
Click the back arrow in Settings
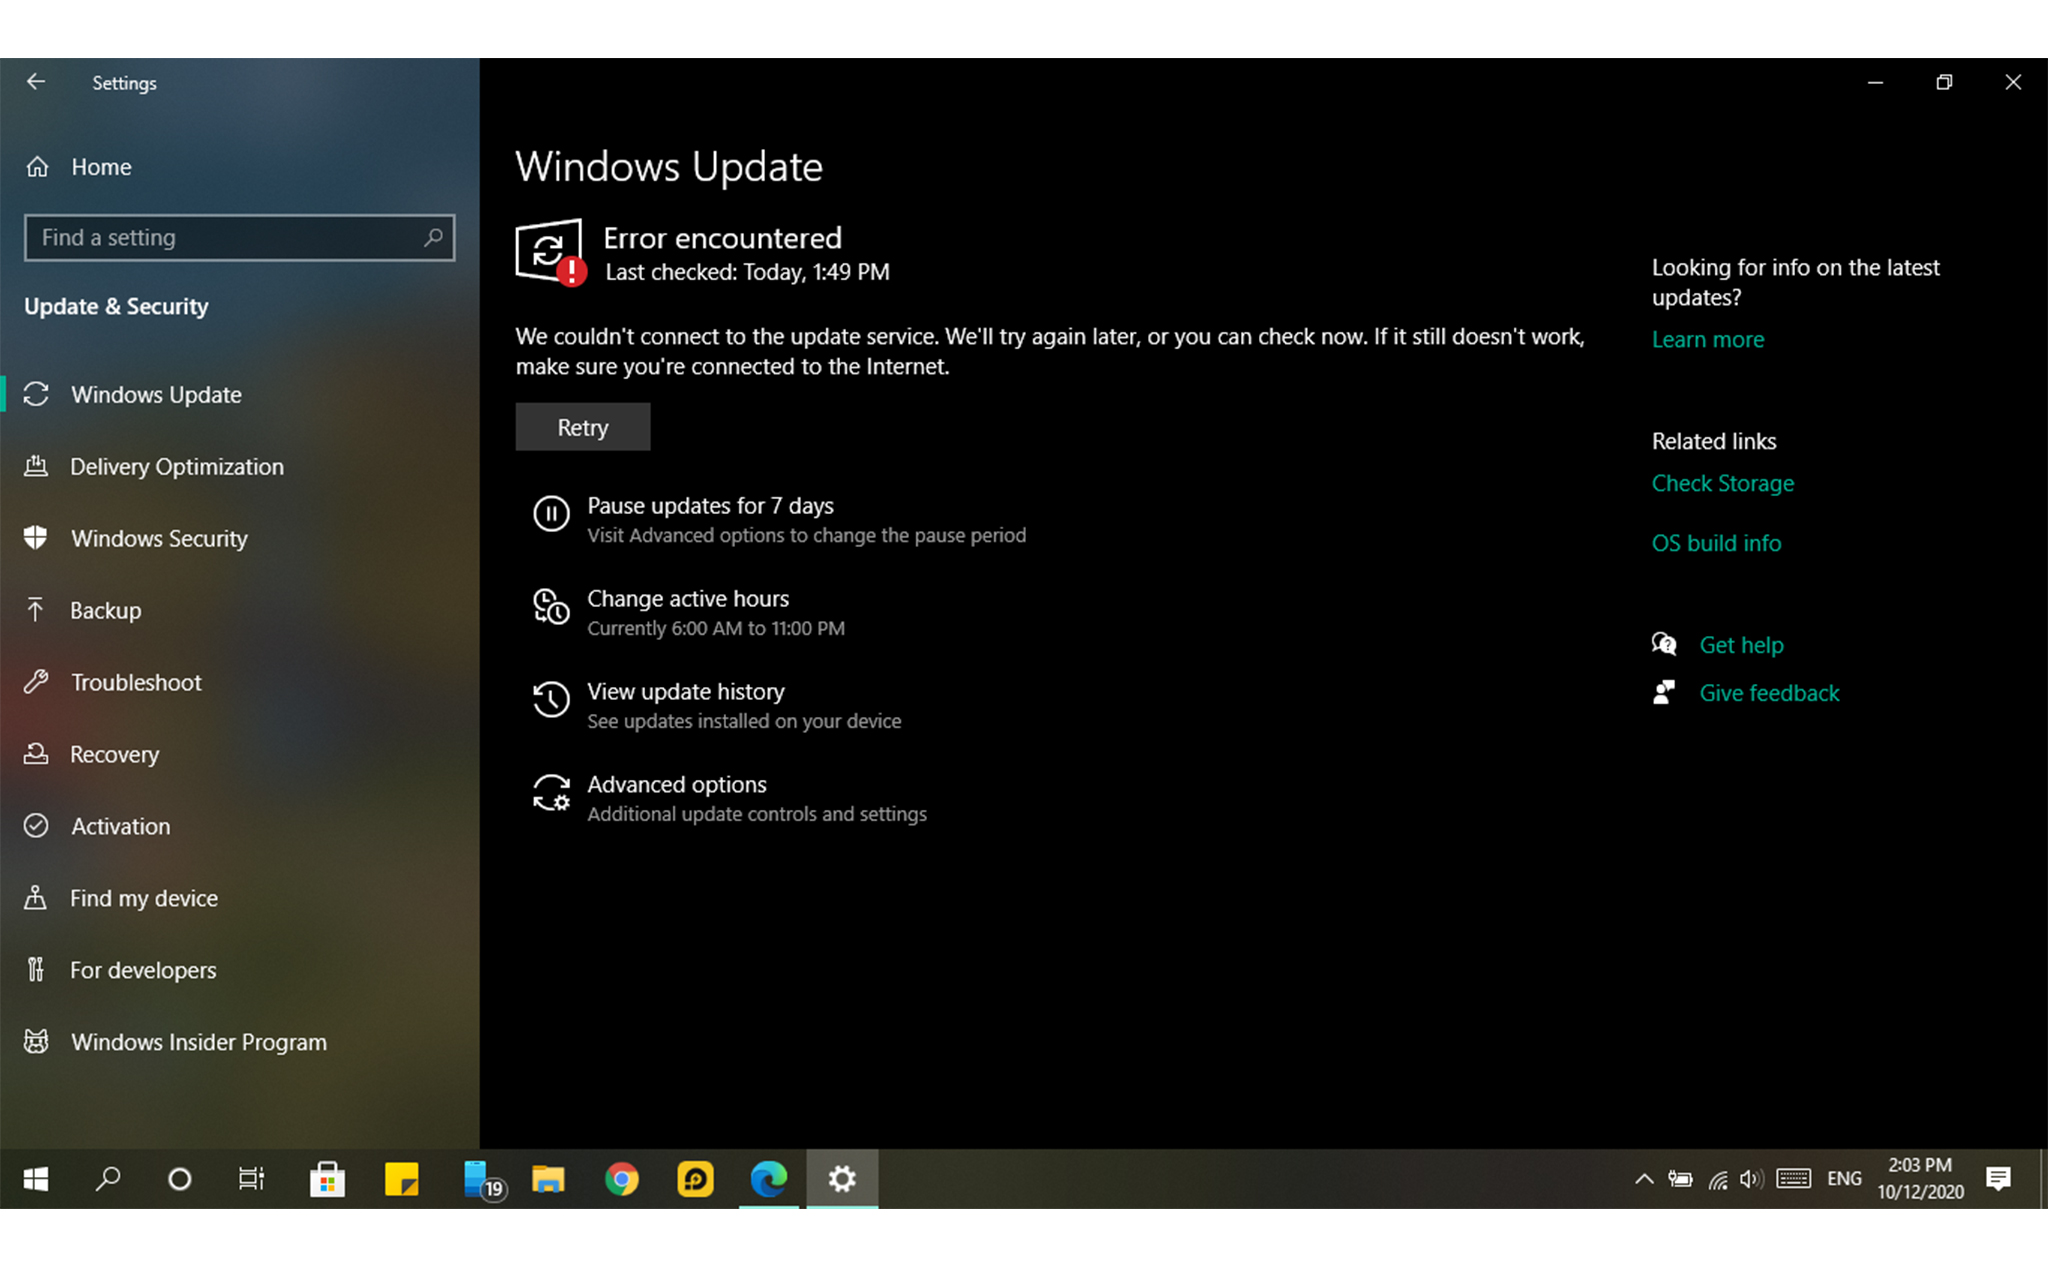(36, 82)
